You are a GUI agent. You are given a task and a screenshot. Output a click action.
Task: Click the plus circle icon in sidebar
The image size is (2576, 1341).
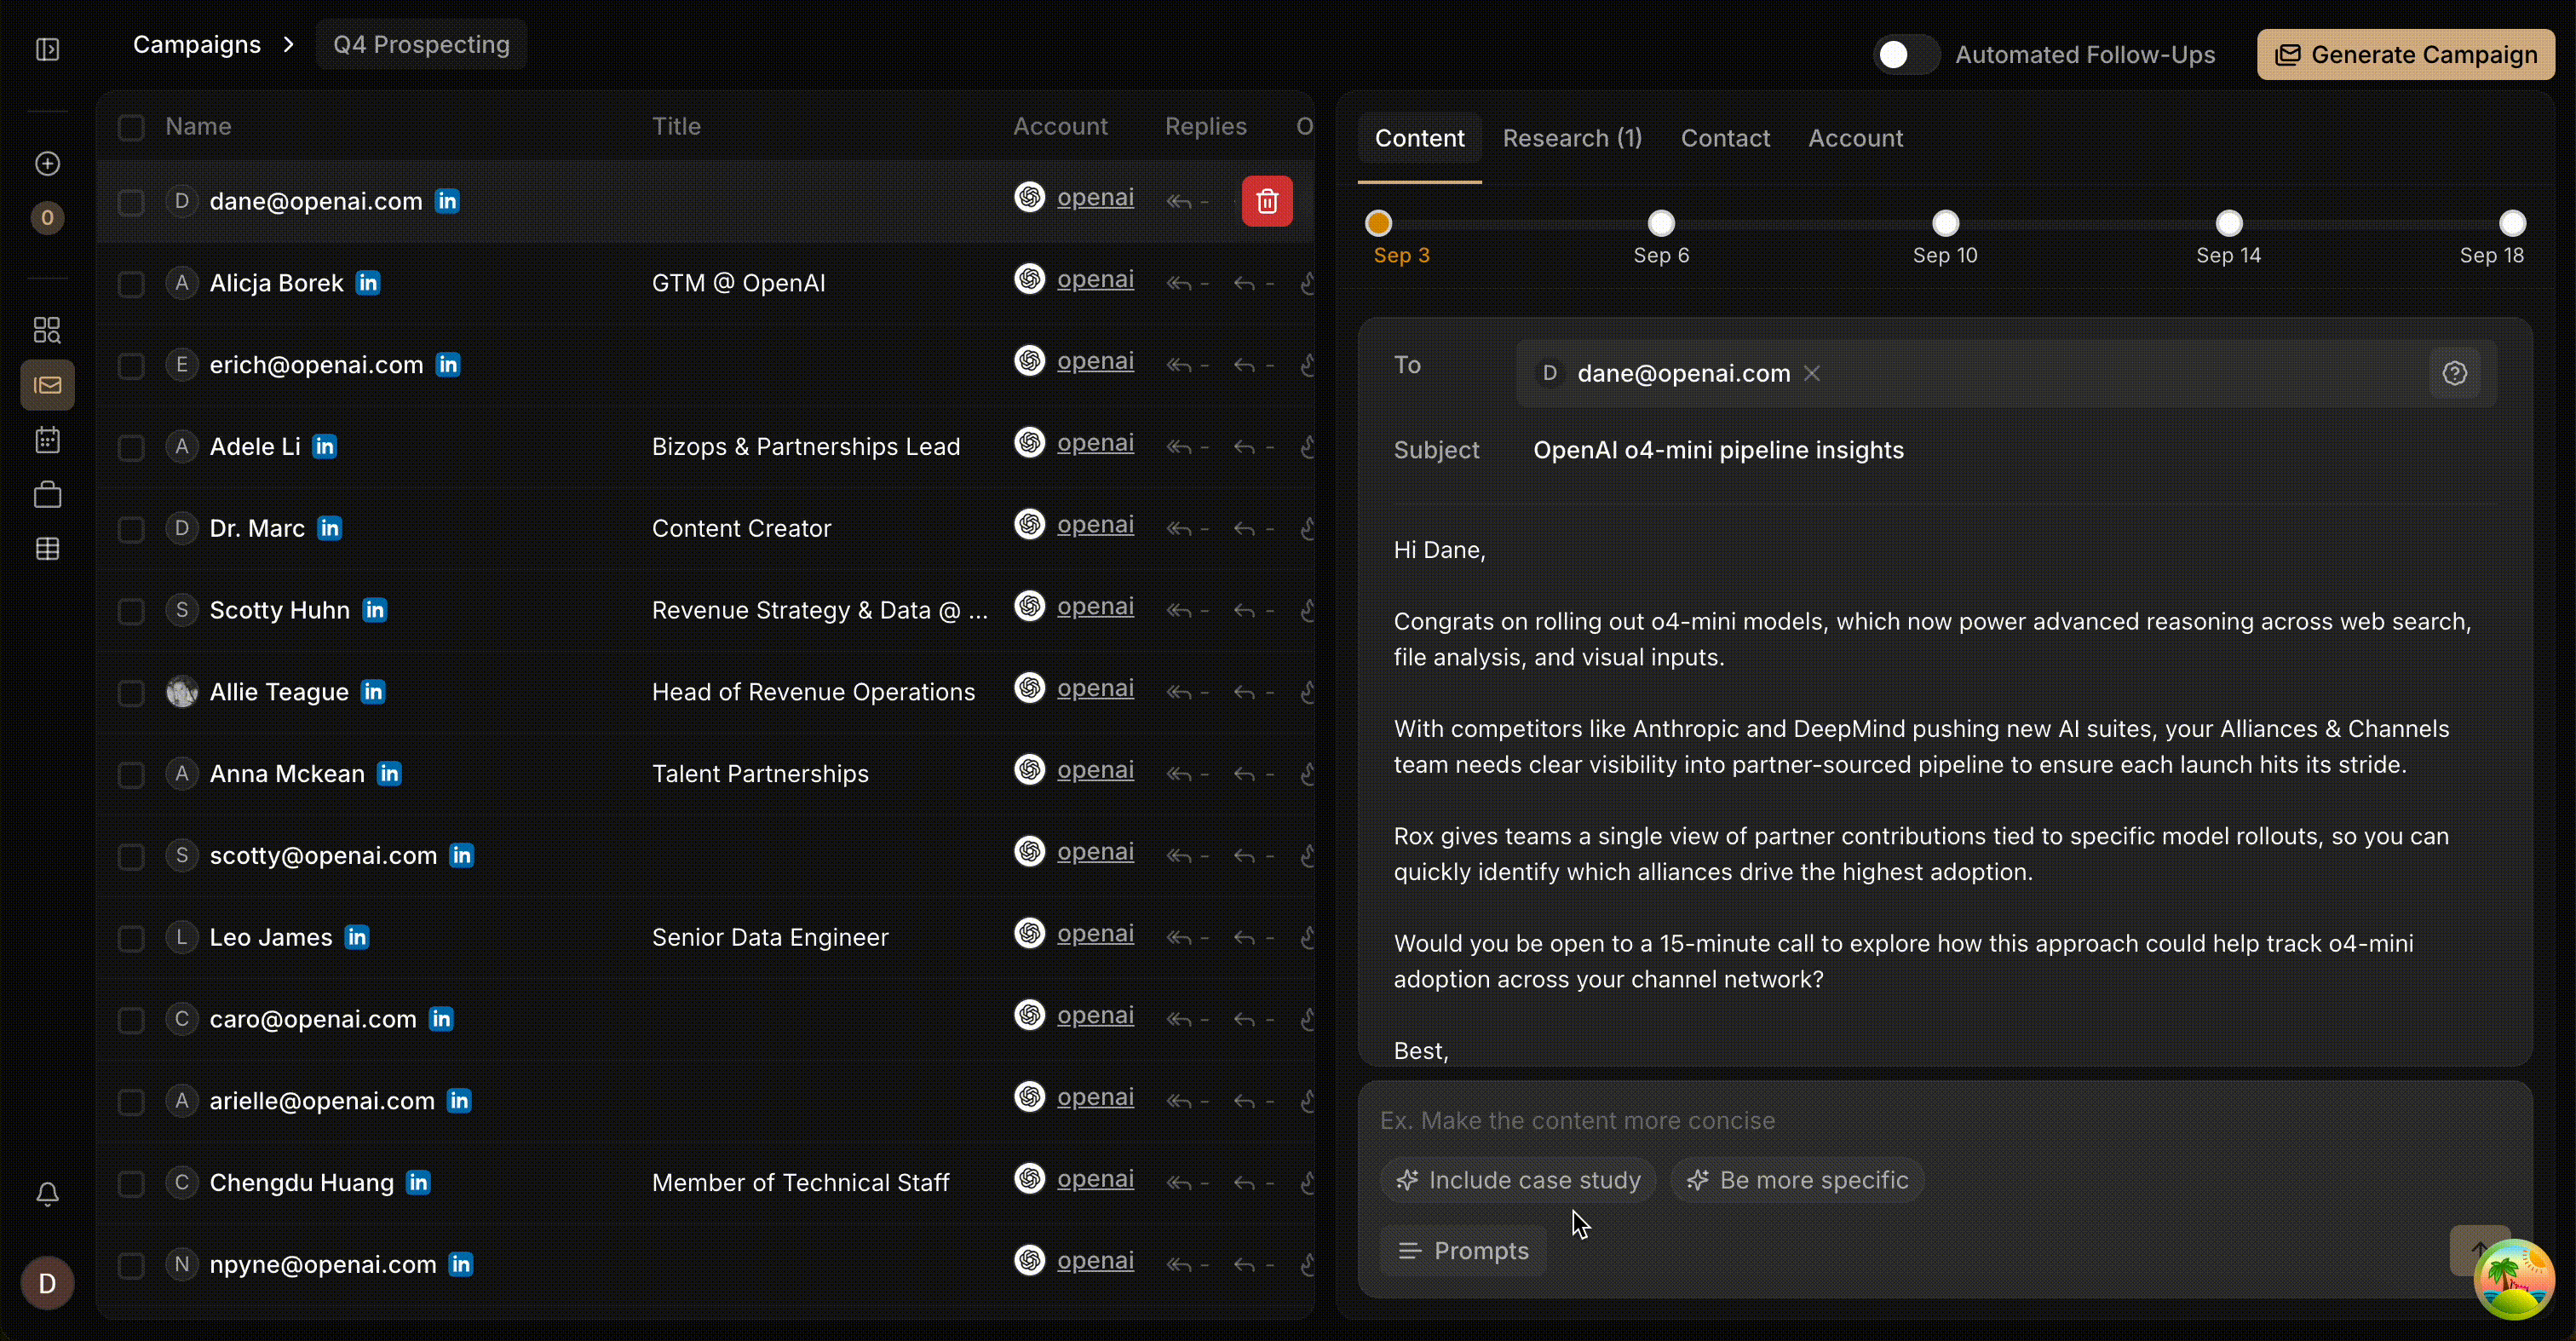(47, 163)
